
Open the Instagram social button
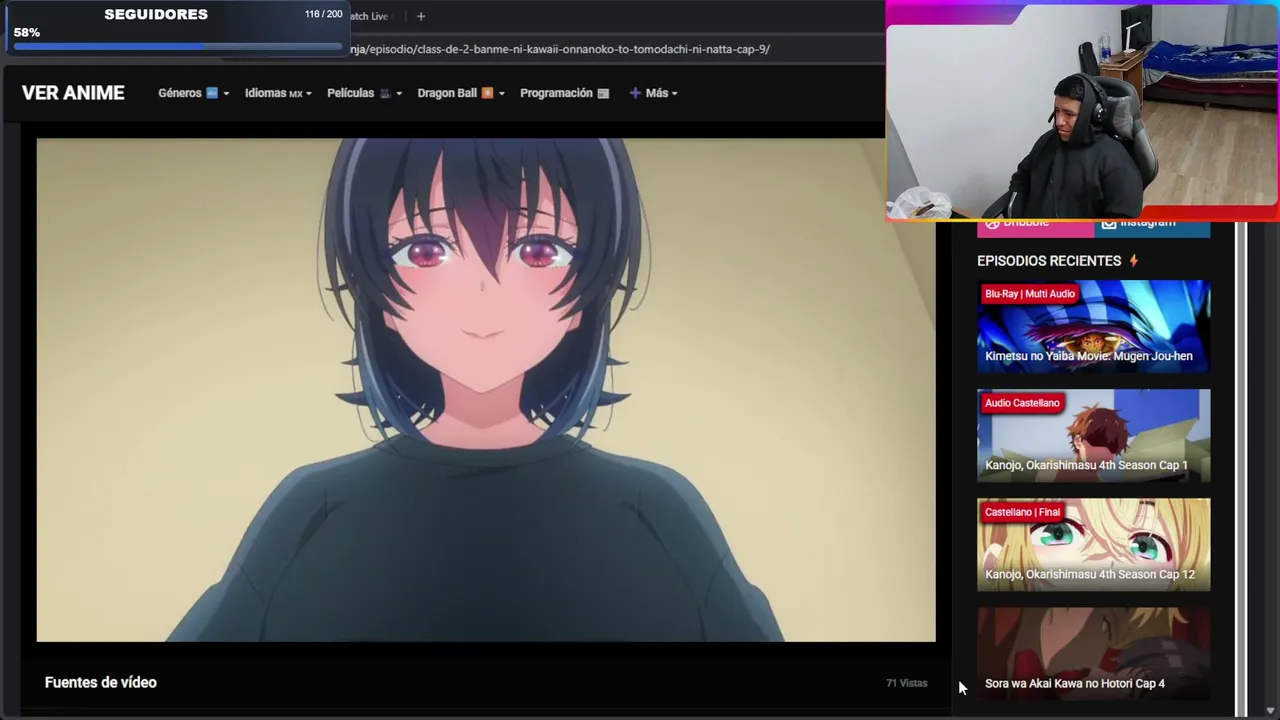pyautogui.click(x=1152, y=224)
